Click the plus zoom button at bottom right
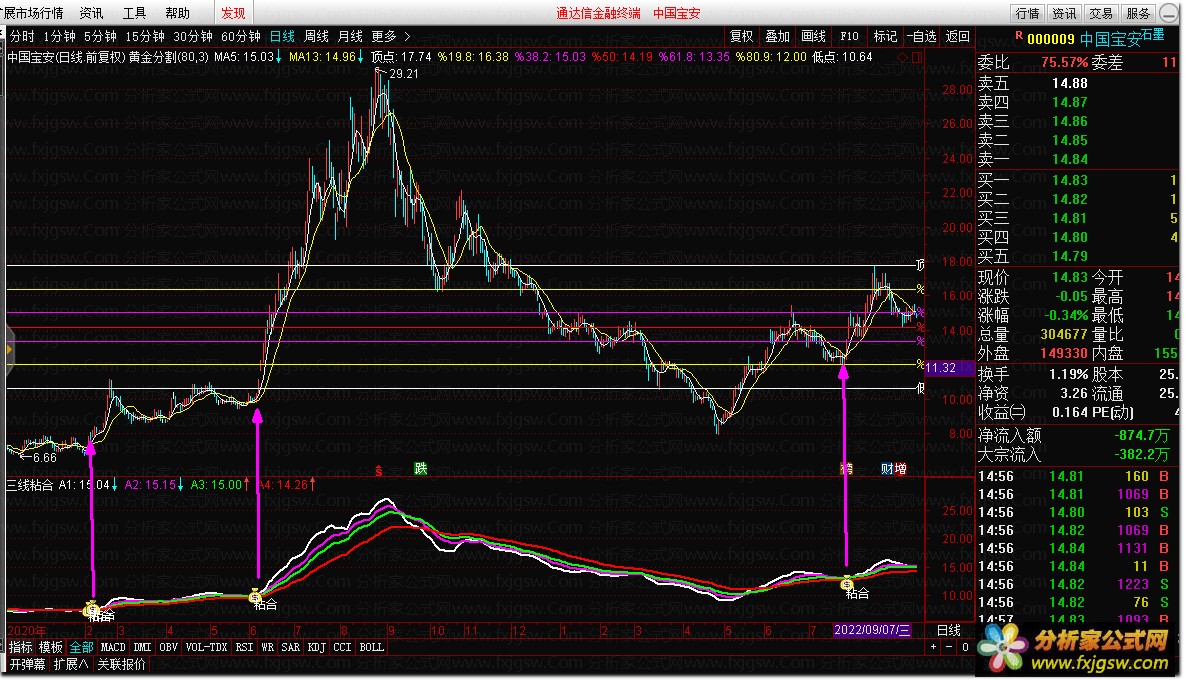Screen dimensions: 1185x680 click(x=934, y=648)
